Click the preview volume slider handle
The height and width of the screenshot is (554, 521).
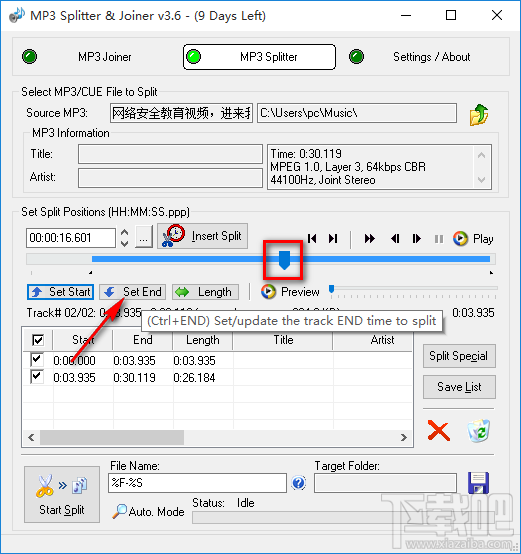331,289
